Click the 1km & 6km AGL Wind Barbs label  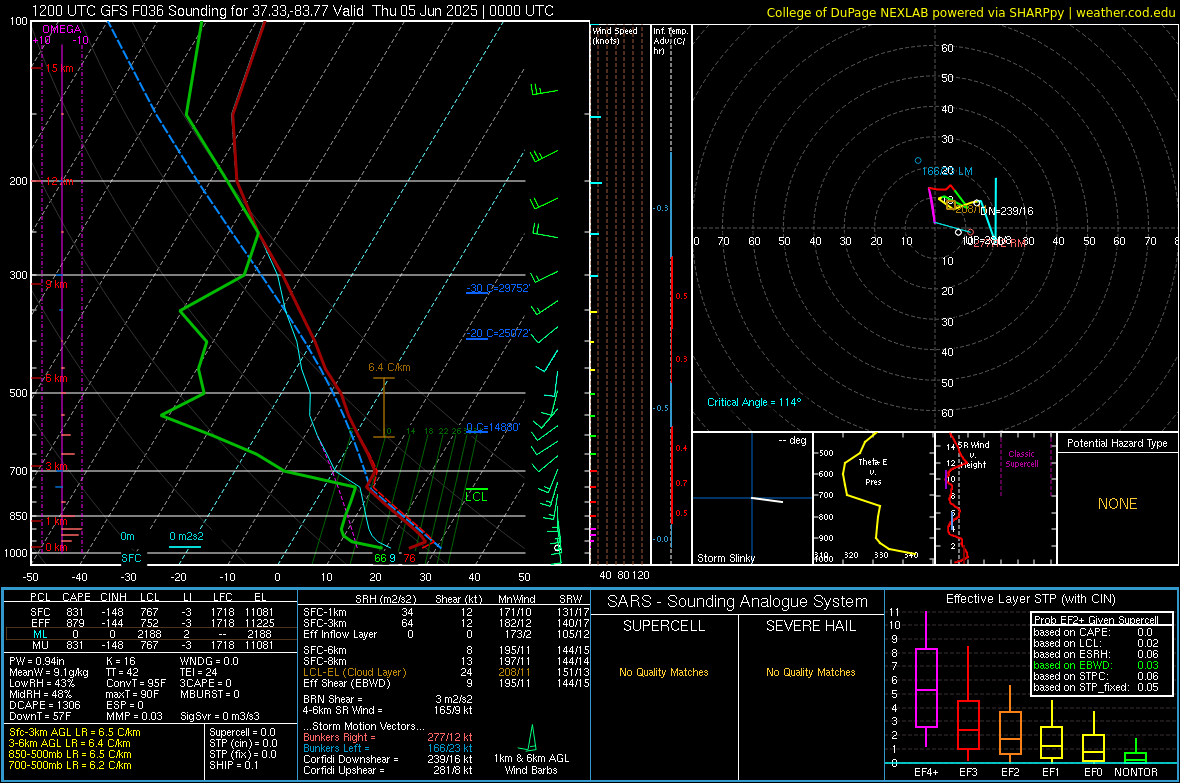pos(531,764)
